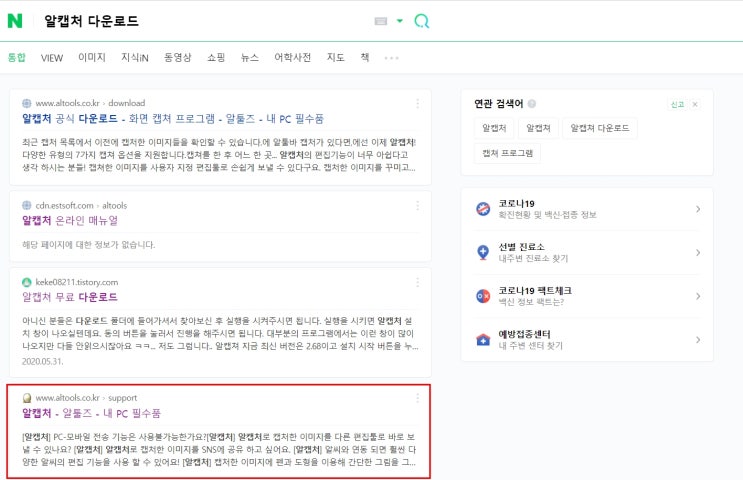Screen dimensions: 743x480
Task: Click help icon next to 연관 검색어
Action: click(x=532, y=104)
